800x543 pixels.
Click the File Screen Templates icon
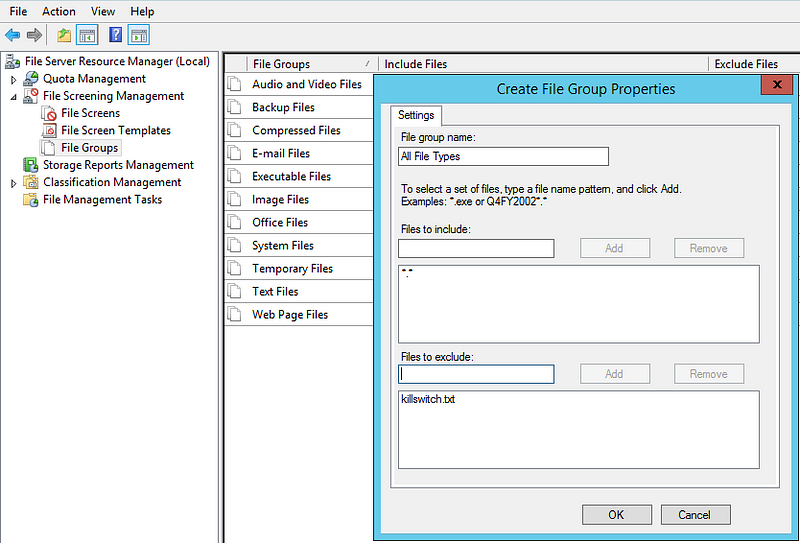[x=49, y=131]
